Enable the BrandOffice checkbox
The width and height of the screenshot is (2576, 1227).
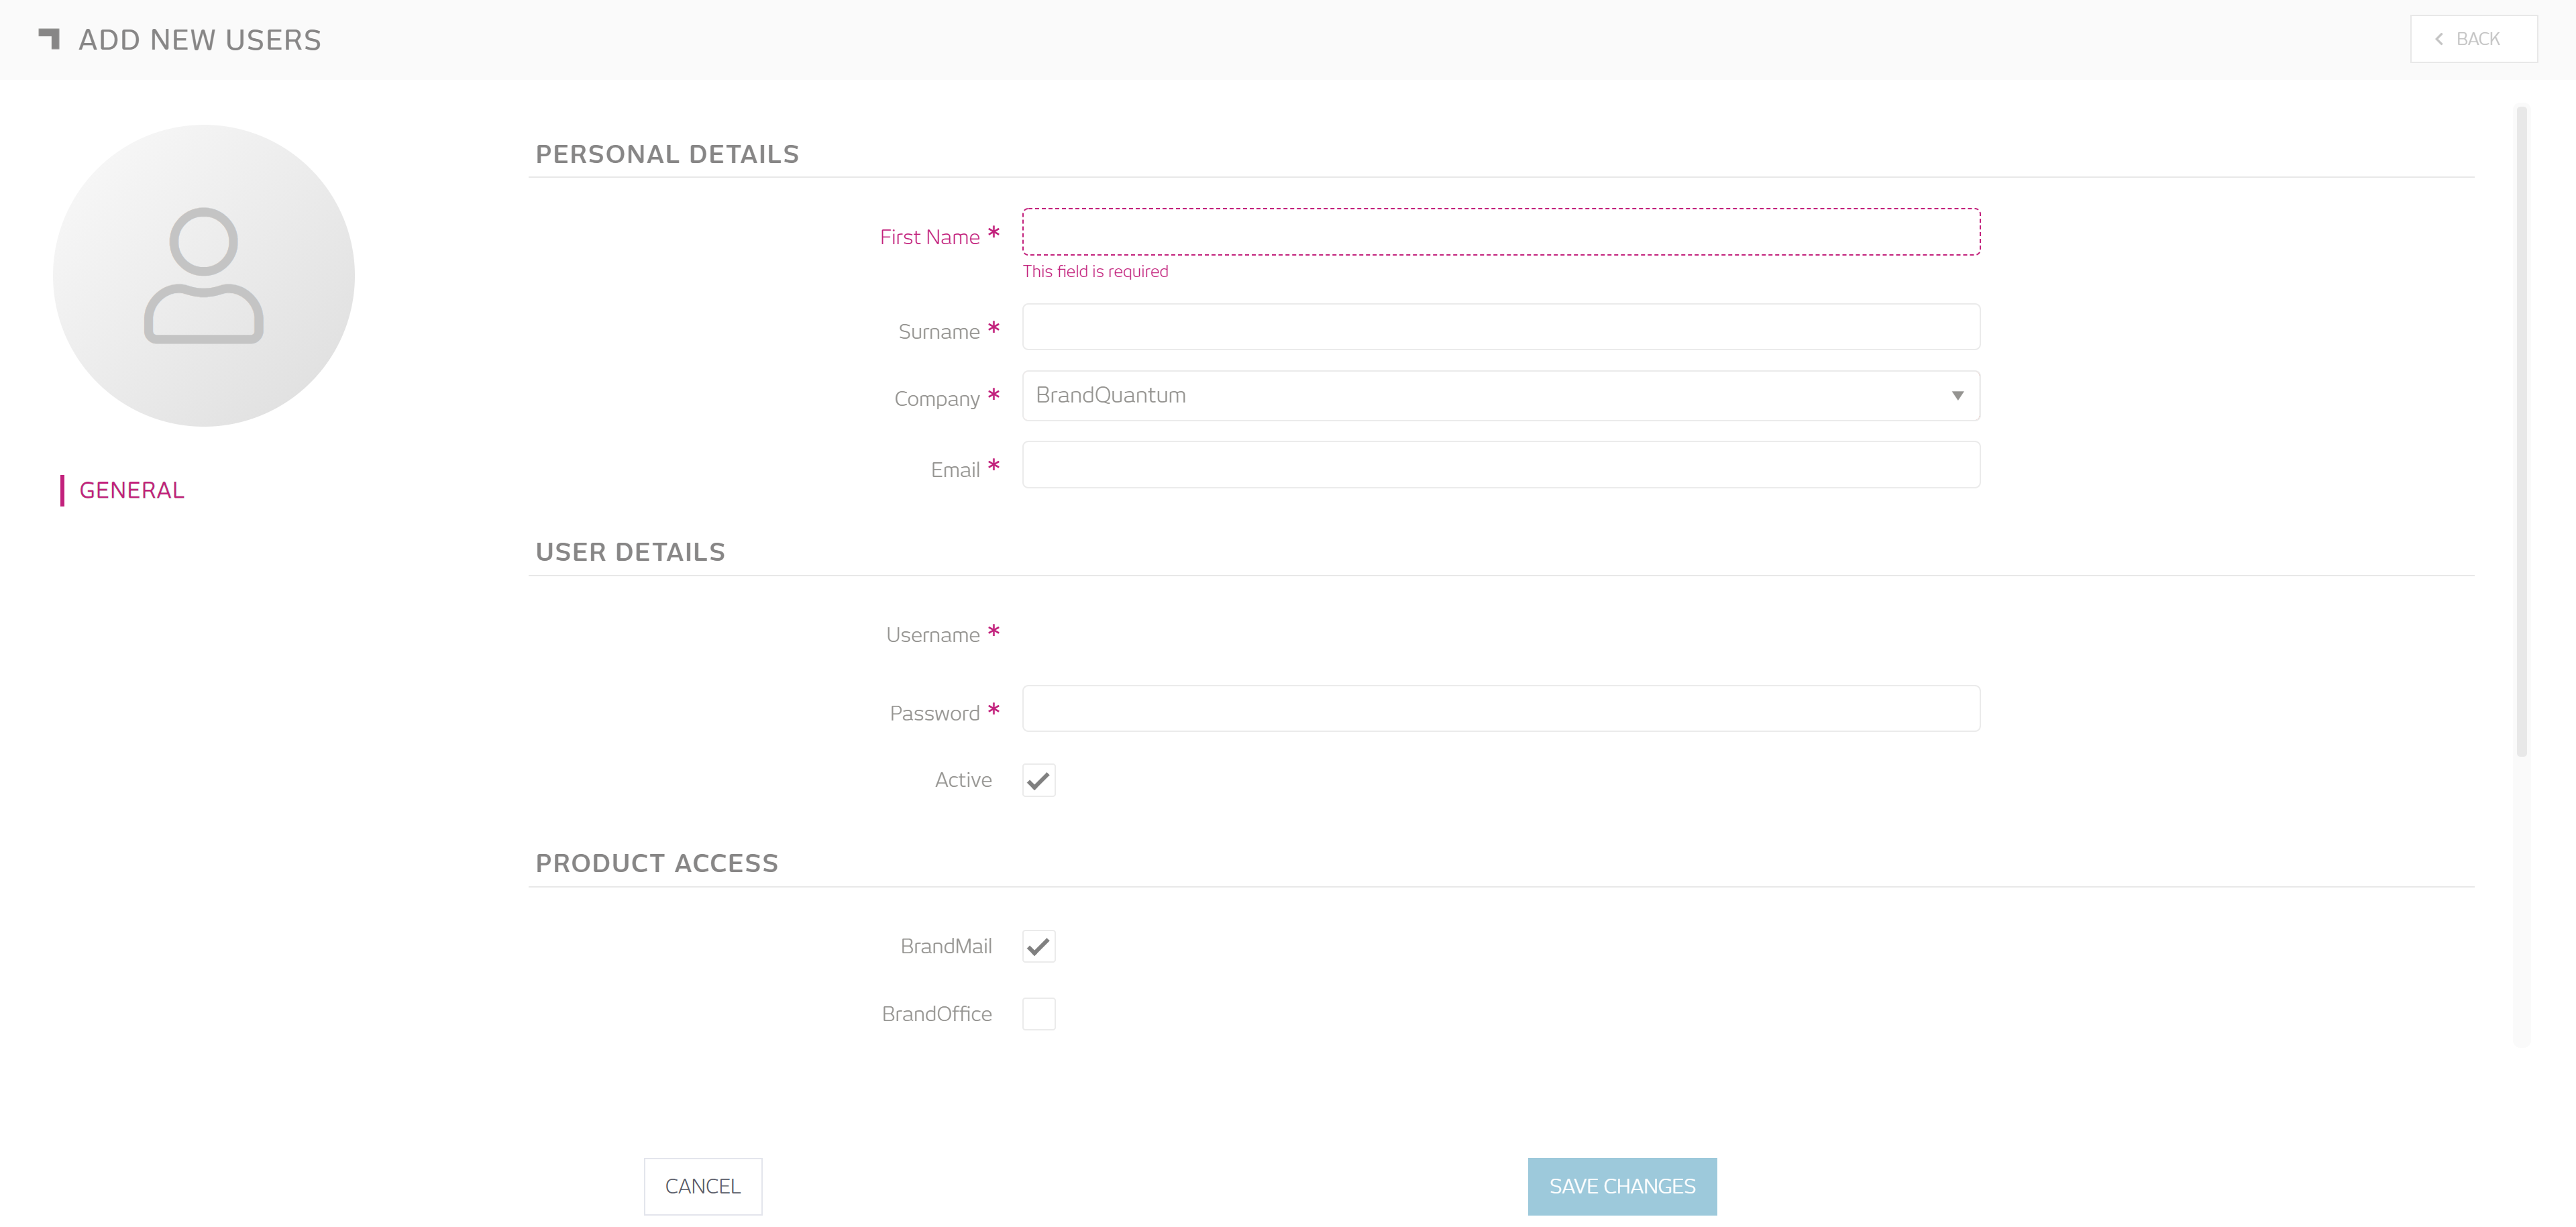coord(1038,1014)
